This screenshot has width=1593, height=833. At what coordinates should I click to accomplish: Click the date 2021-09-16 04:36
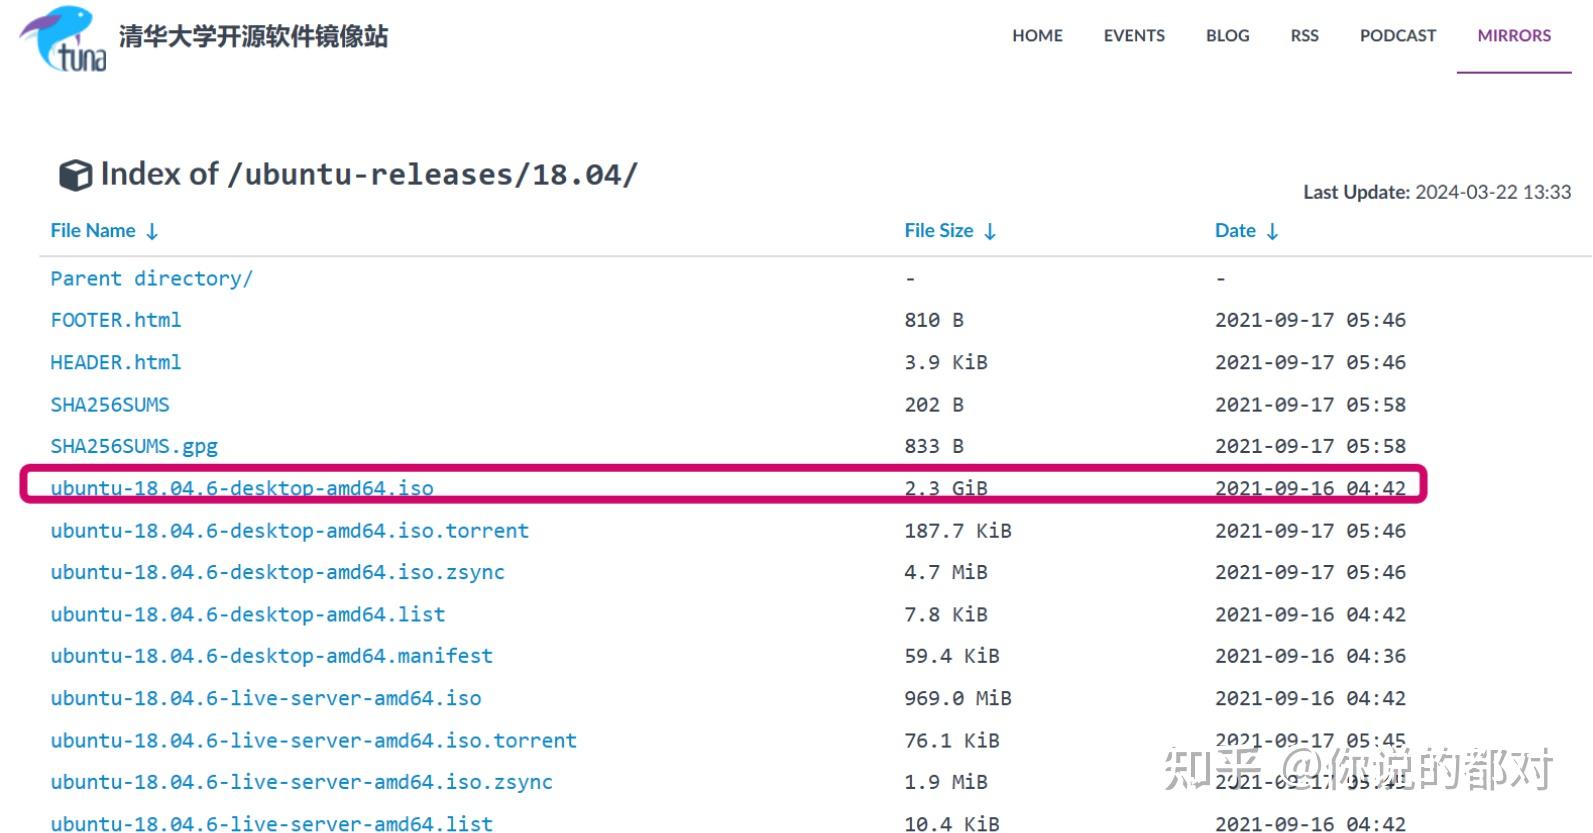[1310, 656]
